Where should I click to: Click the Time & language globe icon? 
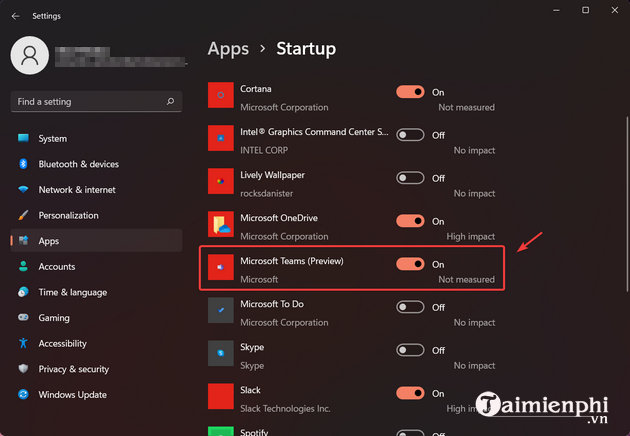(x=23, y=292)
